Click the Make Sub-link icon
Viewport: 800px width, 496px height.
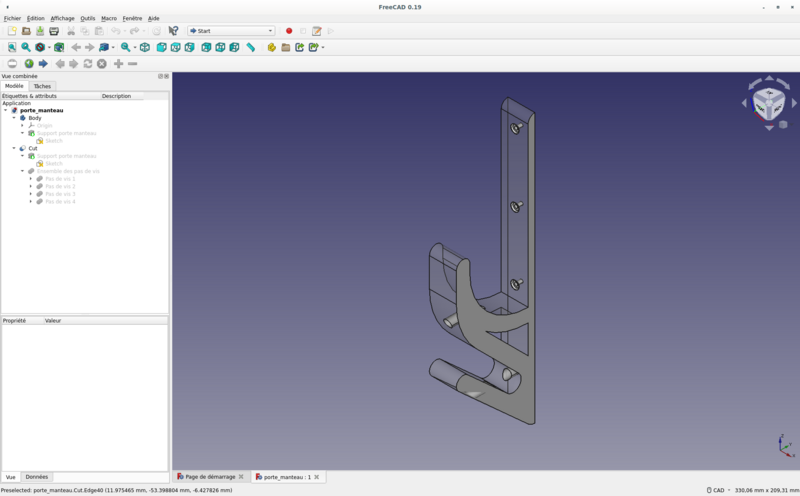(313, 47)
